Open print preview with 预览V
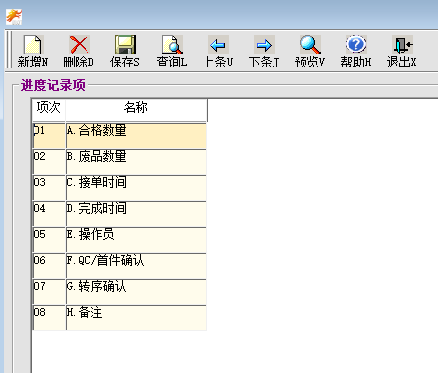Viewport: 438px width, 373px height. [x=310, y=51]
